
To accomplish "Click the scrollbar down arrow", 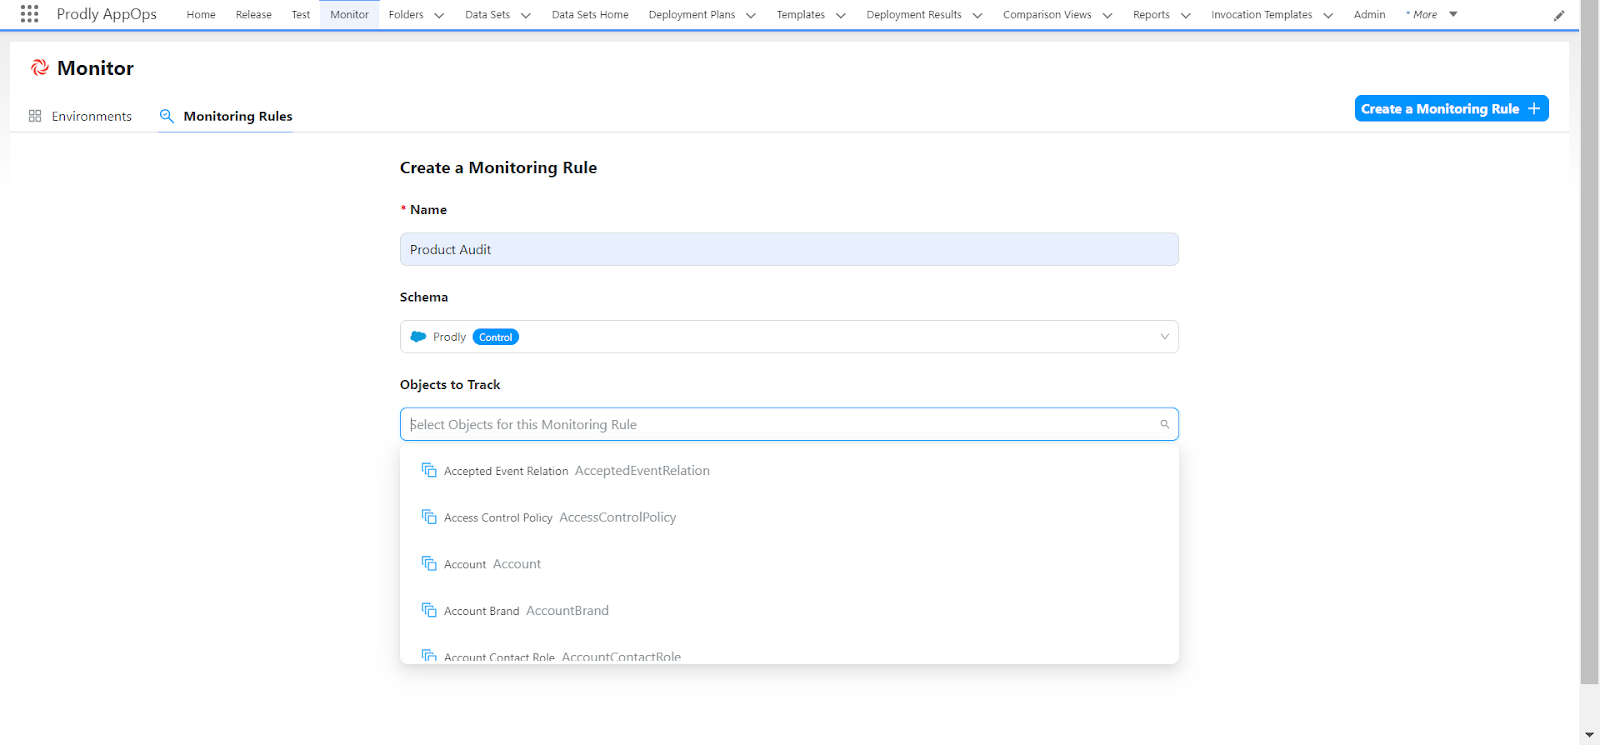I will tap(1589, 735).
